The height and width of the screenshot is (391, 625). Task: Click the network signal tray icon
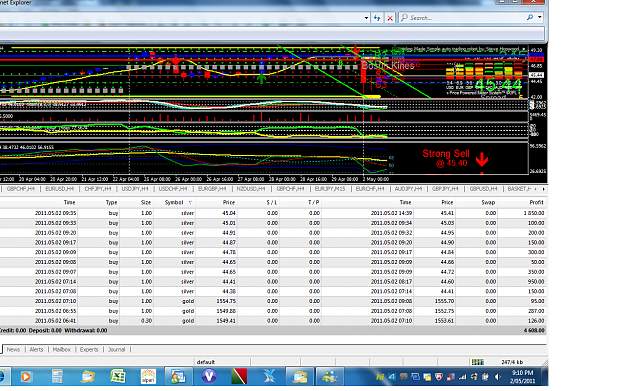coord(462,377)
